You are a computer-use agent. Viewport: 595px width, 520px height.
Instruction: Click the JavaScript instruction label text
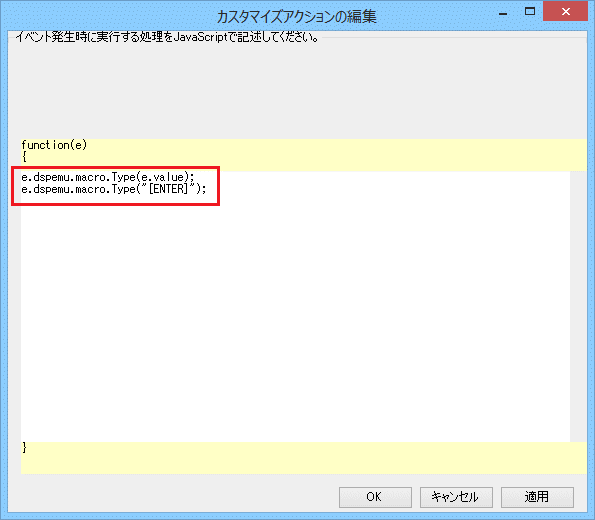pos(167,37)
